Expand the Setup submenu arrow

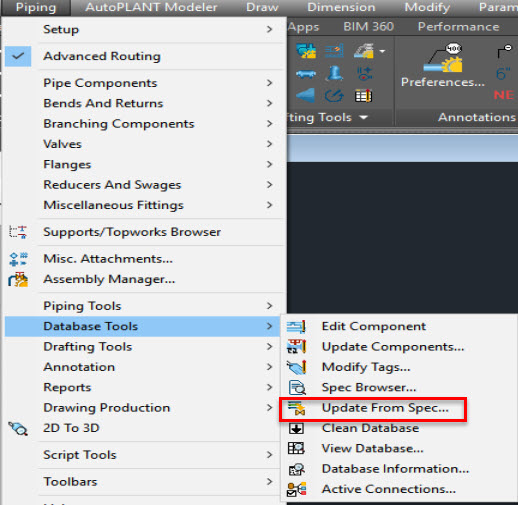pyautogui.click(x=270, y=29)
